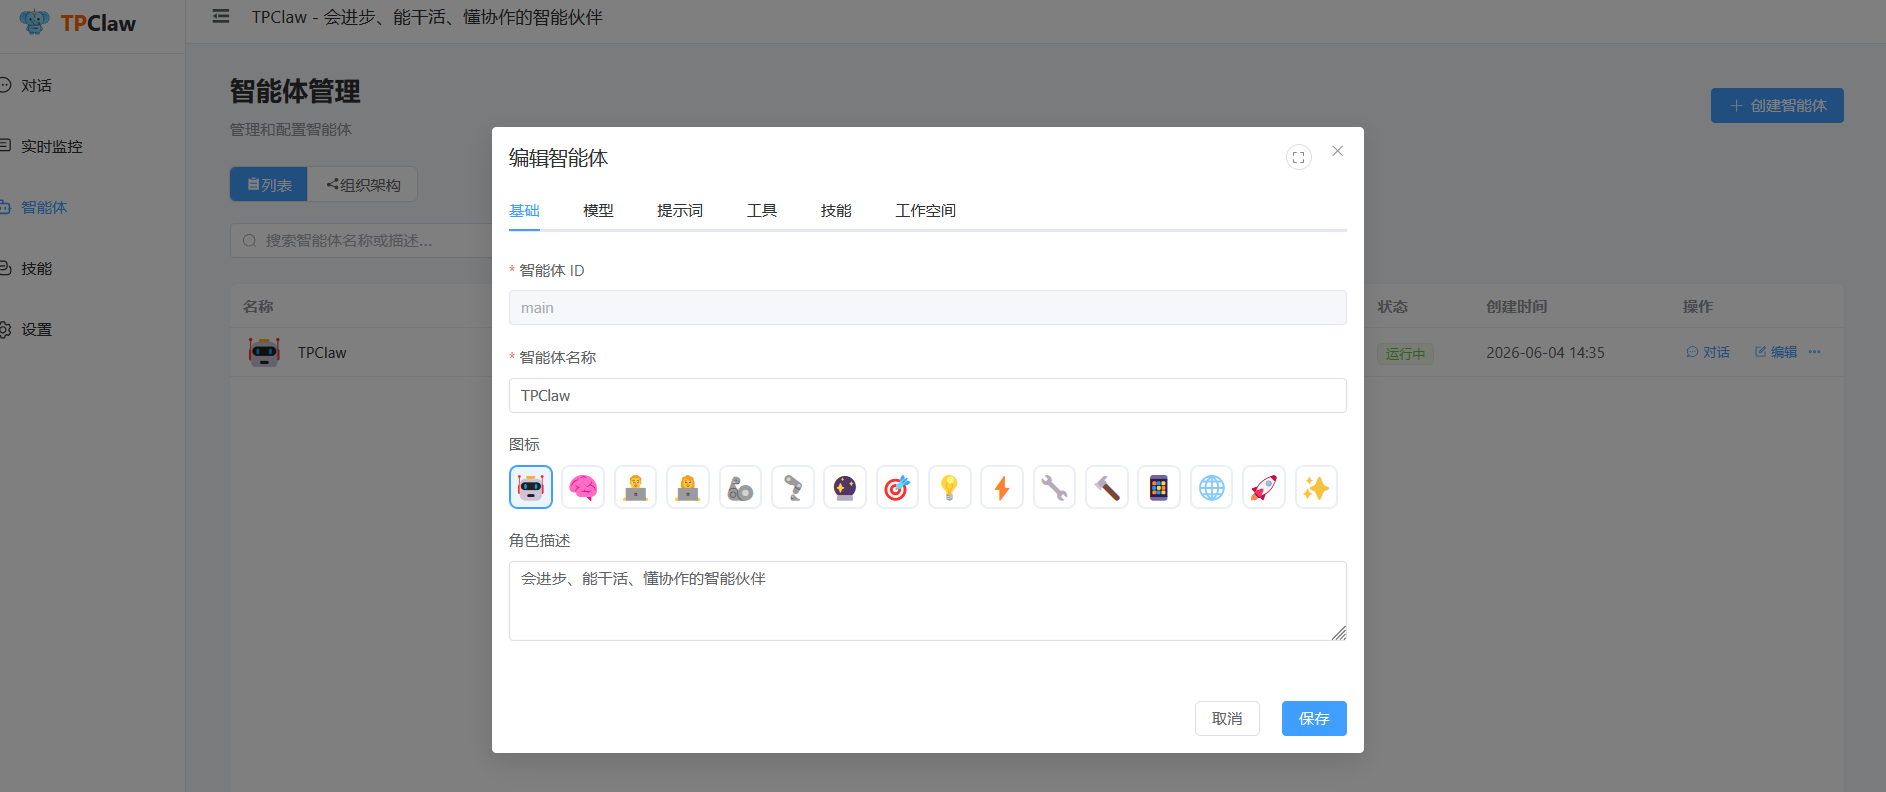Focus the 角色描述 text area
Screen dimensions: 1886x792
pos(927,600)
